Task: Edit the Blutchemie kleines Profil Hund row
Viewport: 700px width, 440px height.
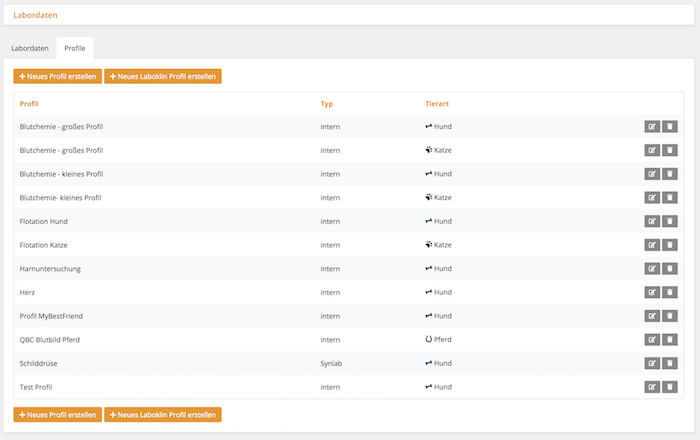Action: [x=652, y=174]
